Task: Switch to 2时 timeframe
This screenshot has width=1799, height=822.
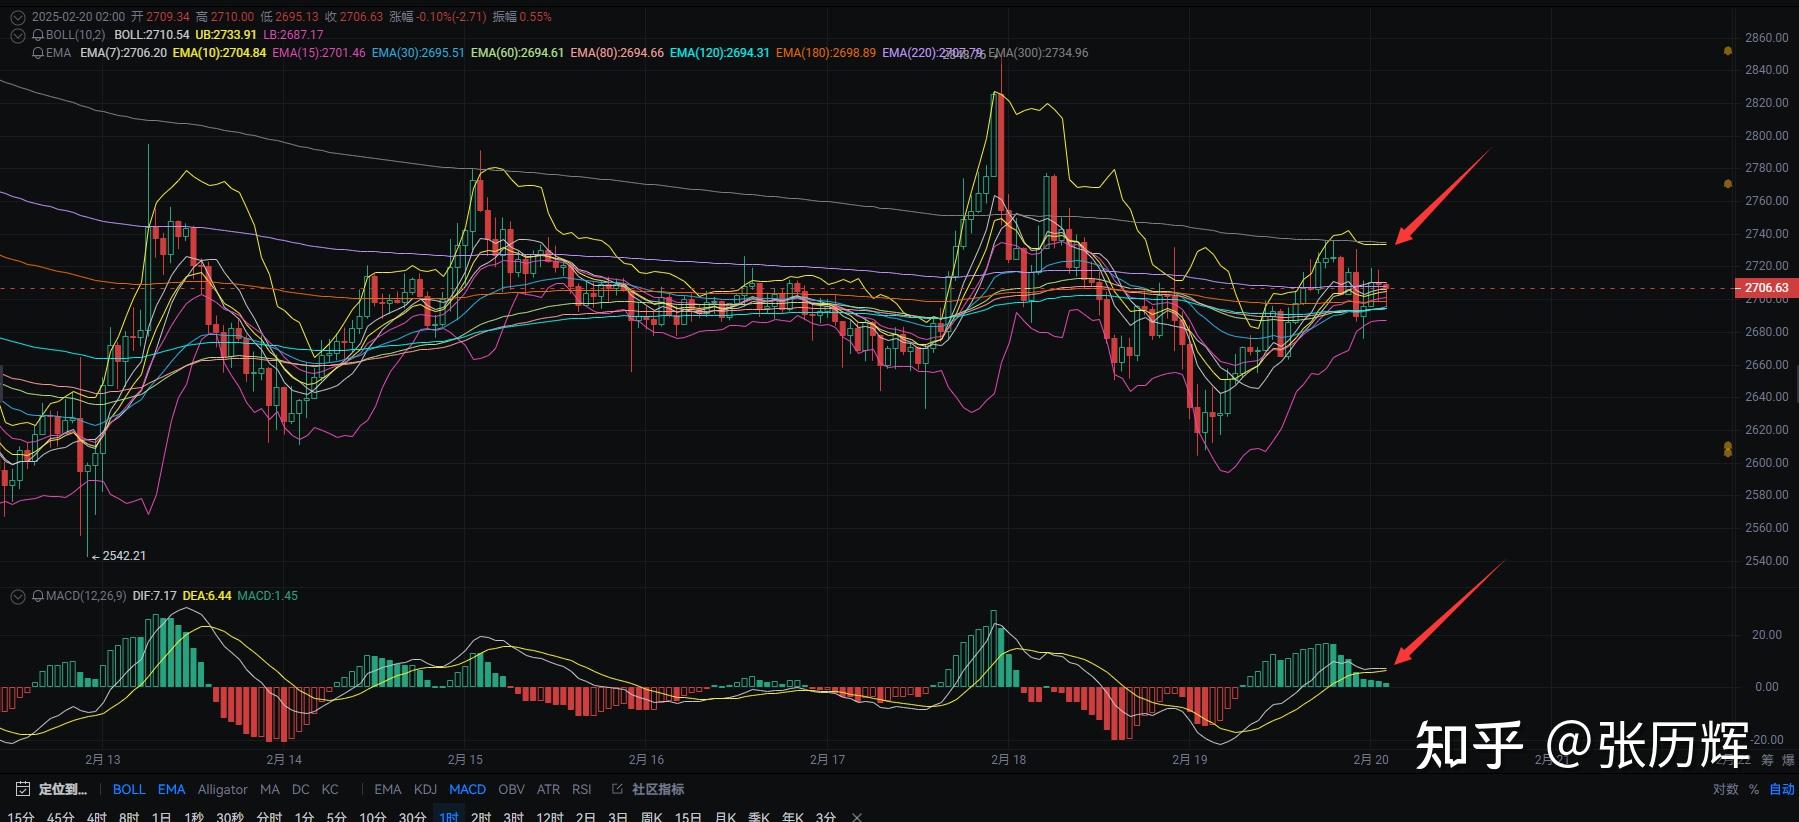Action: pyautogui.click(x=481, y=816)
